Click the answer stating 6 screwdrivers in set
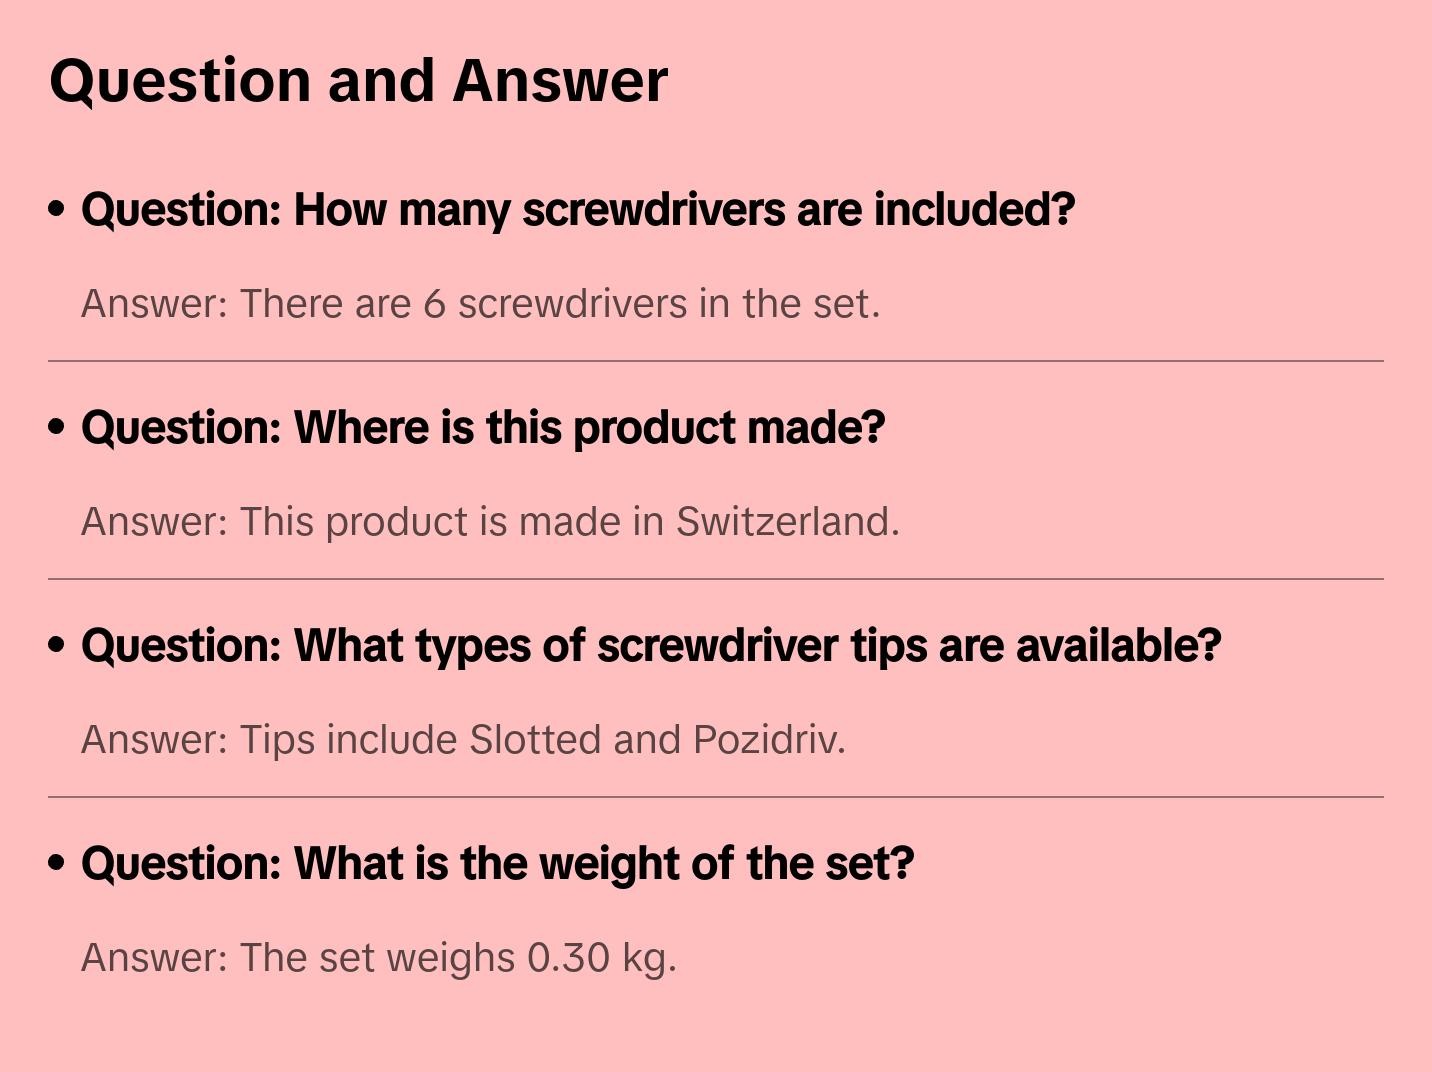Image resolution: width=1432 pixels, height=1072 pixels. click(480, 304)
